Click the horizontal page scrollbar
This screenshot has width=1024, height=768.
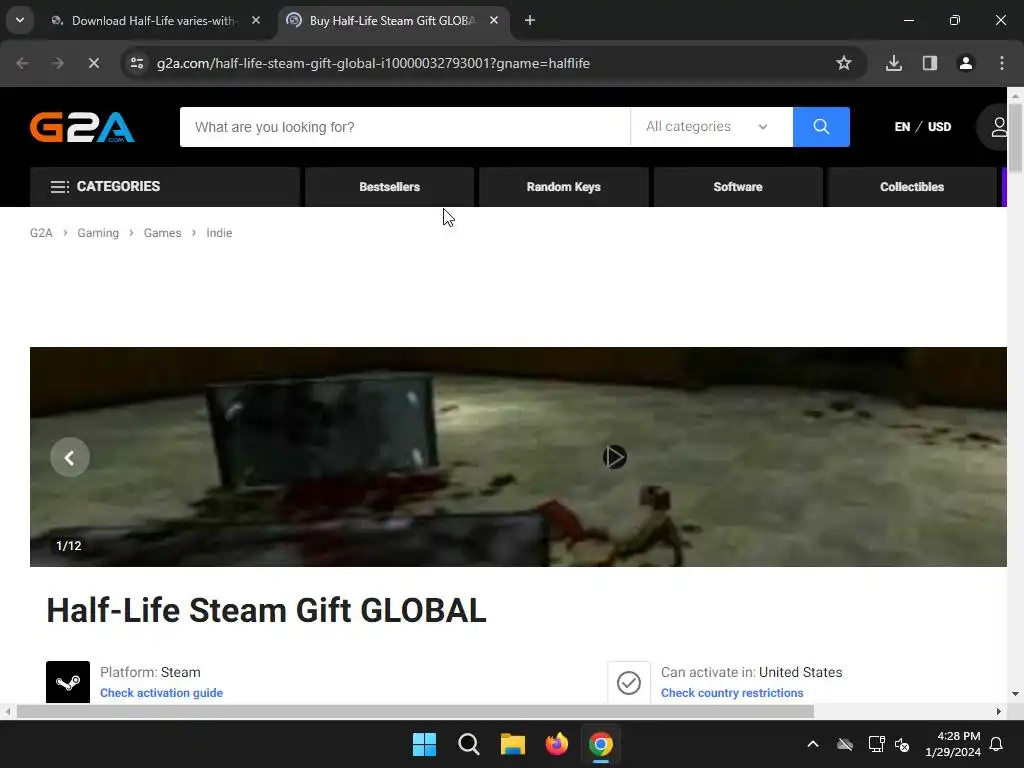(415, 711)
